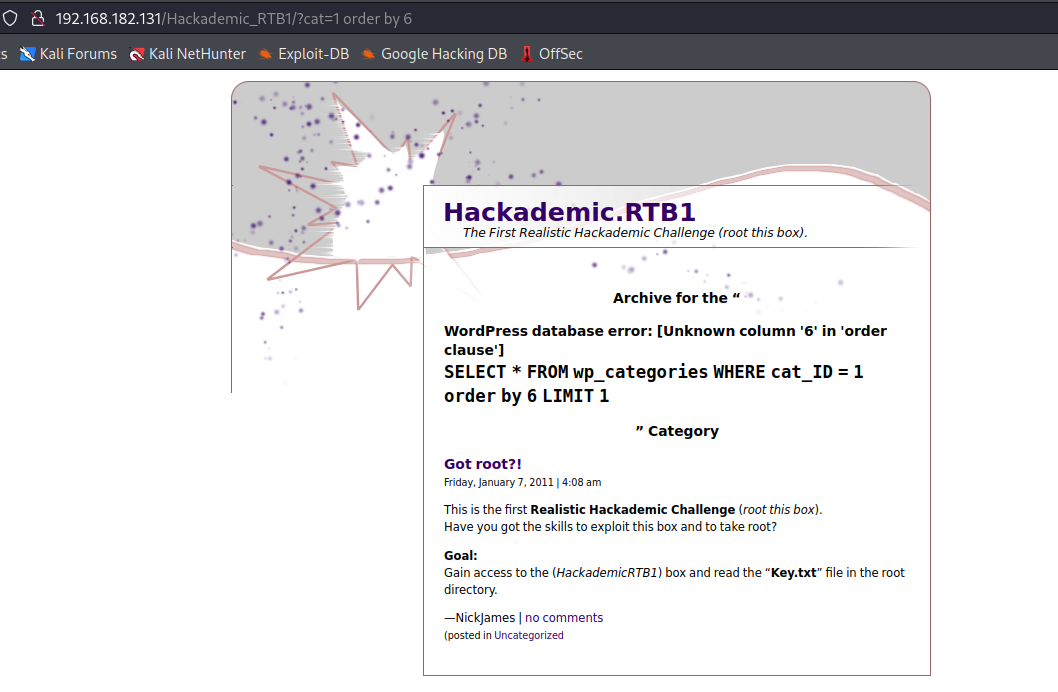
Task: Click the 'WordPress database error' message
Action: pos(665,340)
